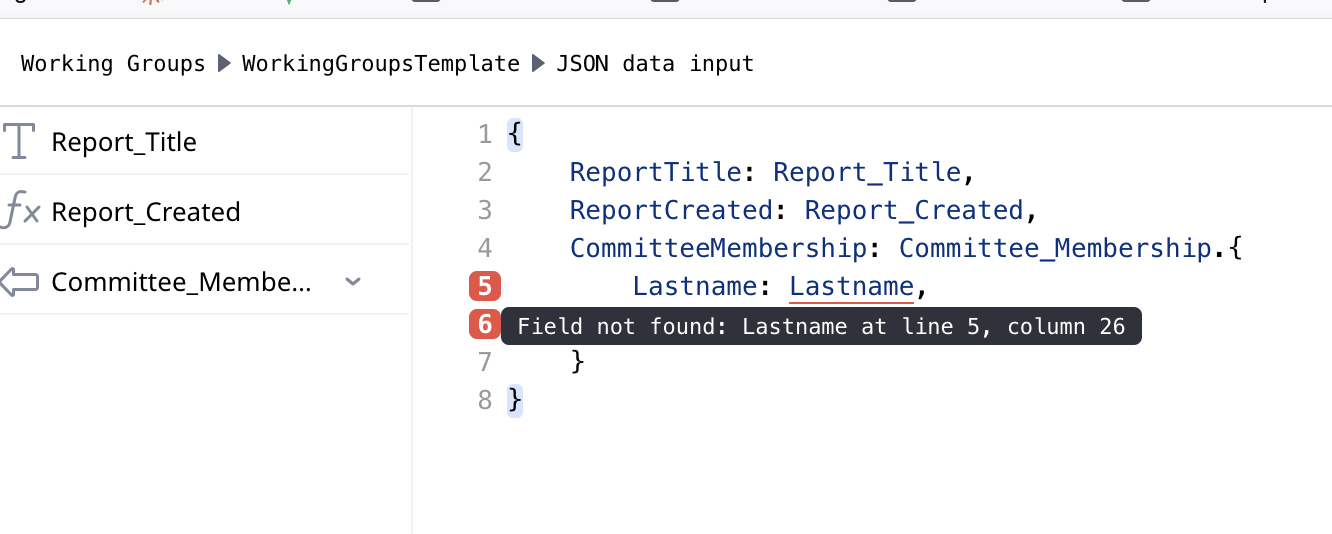
Task: Expand the Committee_Membe... chevron
Action: point(352,283)
